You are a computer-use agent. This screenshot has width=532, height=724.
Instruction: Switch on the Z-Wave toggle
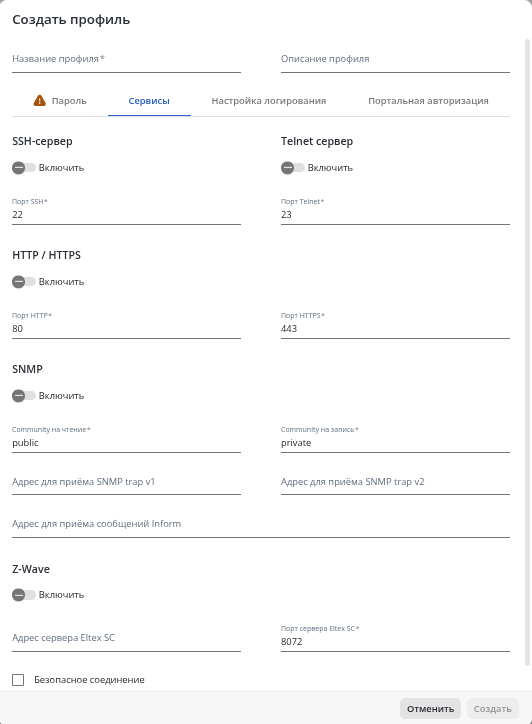24,595
